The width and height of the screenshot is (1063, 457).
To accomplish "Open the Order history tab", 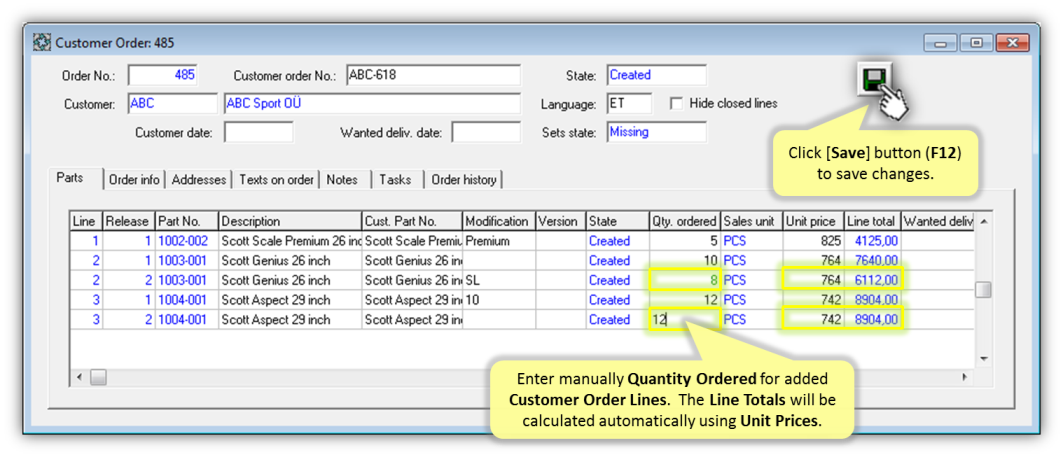I will tap(464, 180).
